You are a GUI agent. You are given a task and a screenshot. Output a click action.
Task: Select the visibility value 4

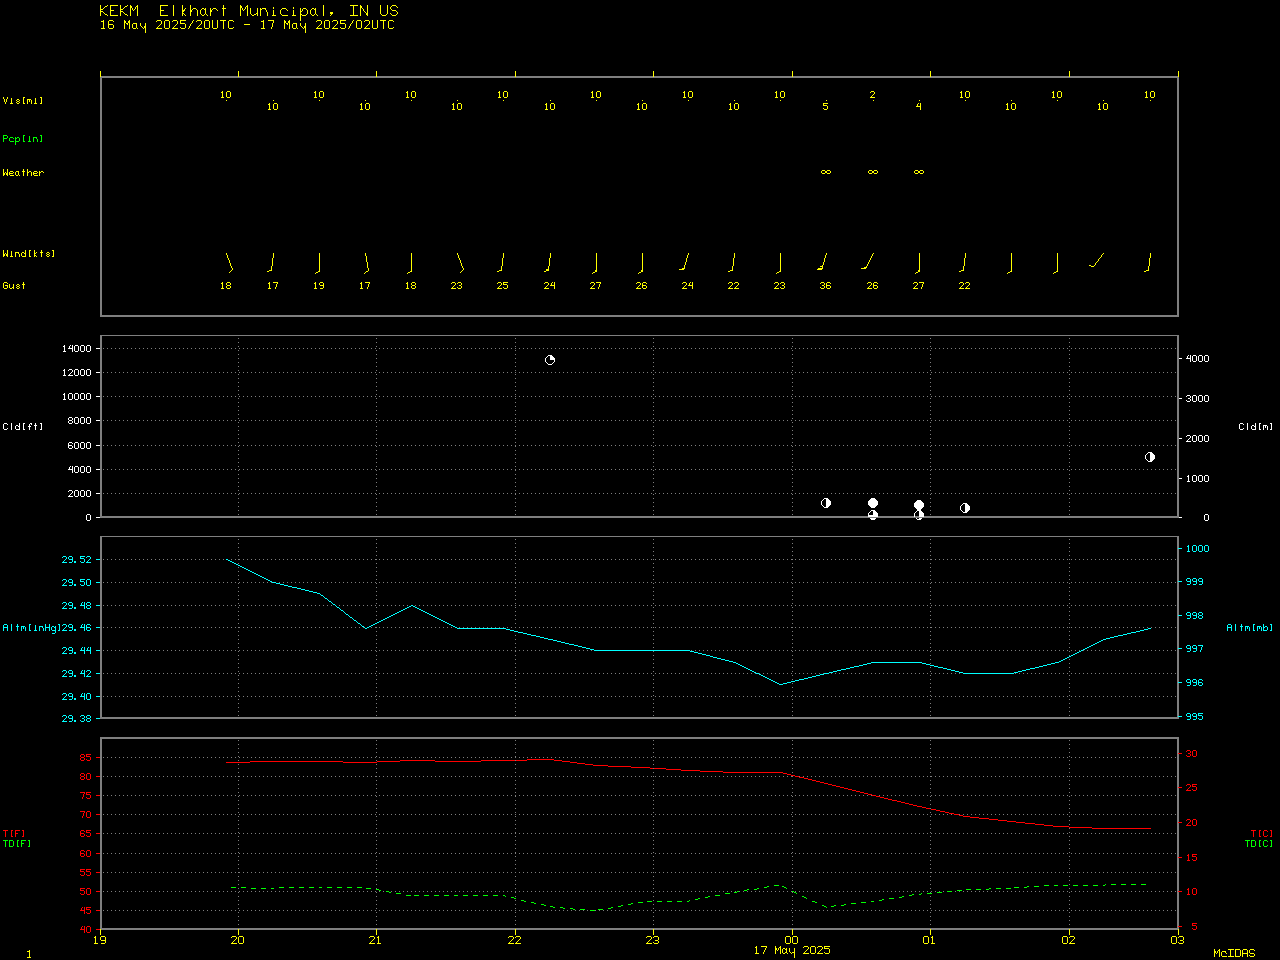point(919,107)
